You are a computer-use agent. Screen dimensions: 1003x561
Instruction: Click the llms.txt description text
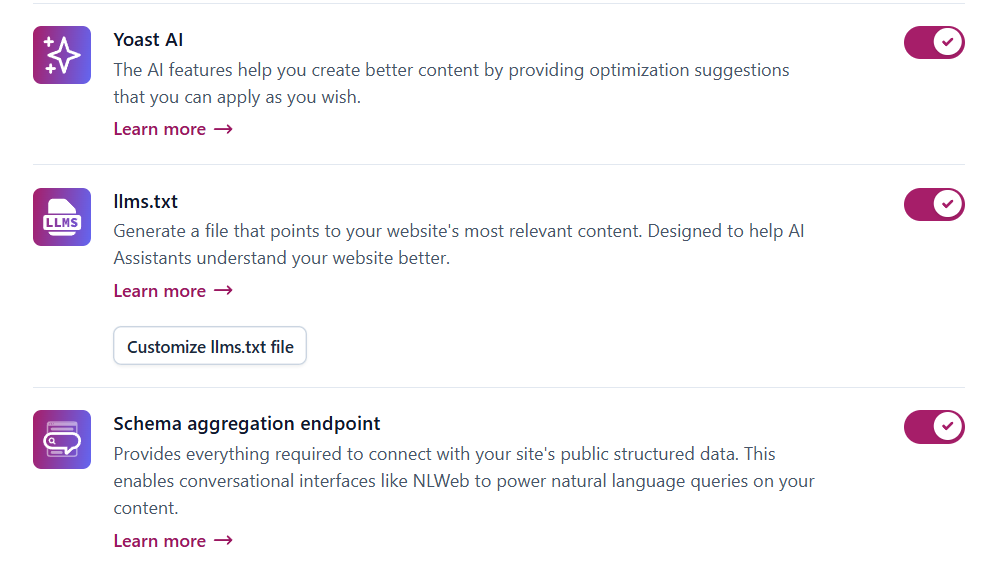(x=459, y=245)
